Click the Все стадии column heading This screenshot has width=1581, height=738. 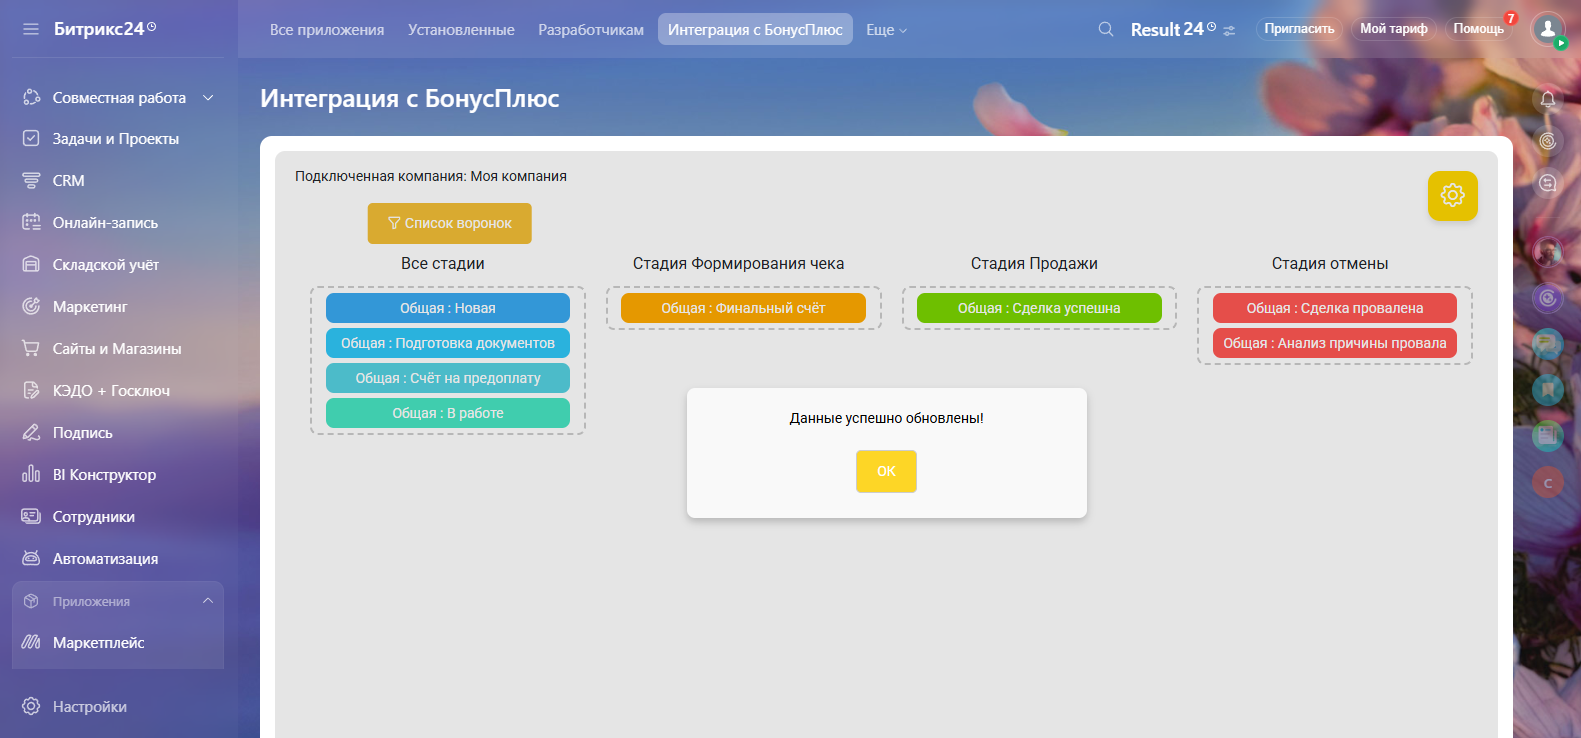click(x=443, y=263)
